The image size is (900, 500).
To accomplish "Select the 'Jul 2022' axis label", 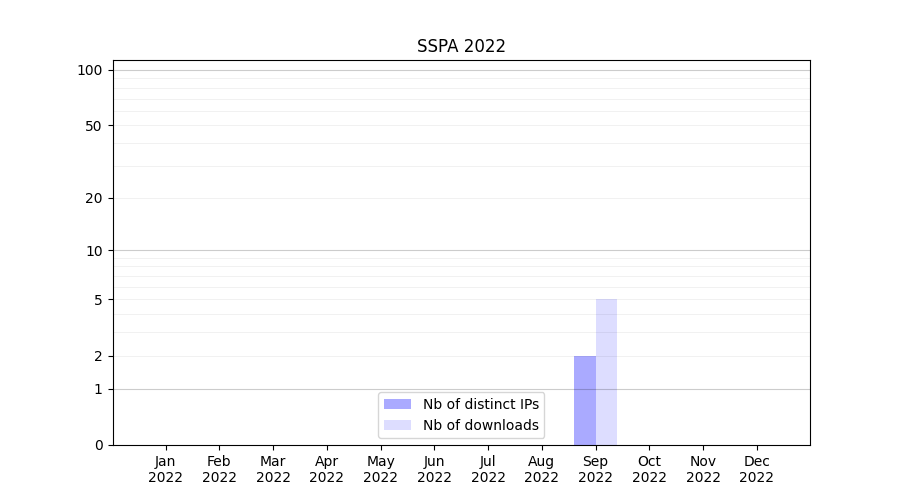I will (x=488, y=469).
